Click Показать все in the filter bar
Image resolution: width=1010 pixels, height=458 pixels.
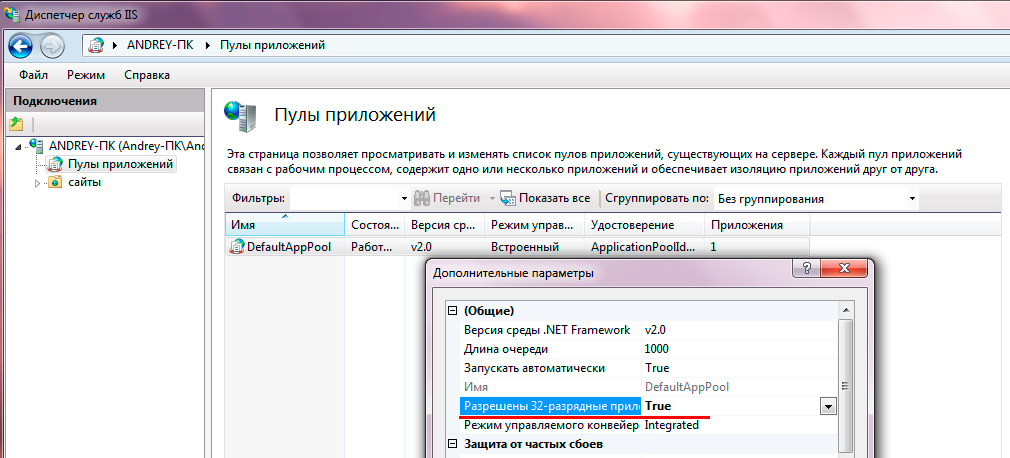[546, 198]
